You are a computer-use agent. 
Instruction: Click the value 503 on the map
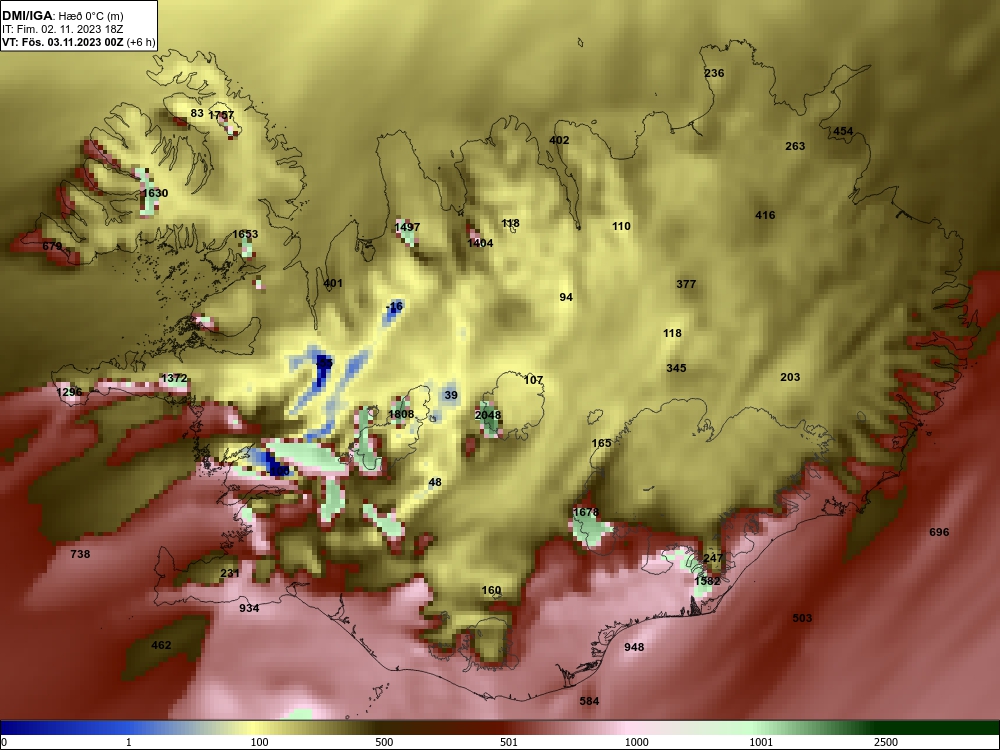[802, 617]
